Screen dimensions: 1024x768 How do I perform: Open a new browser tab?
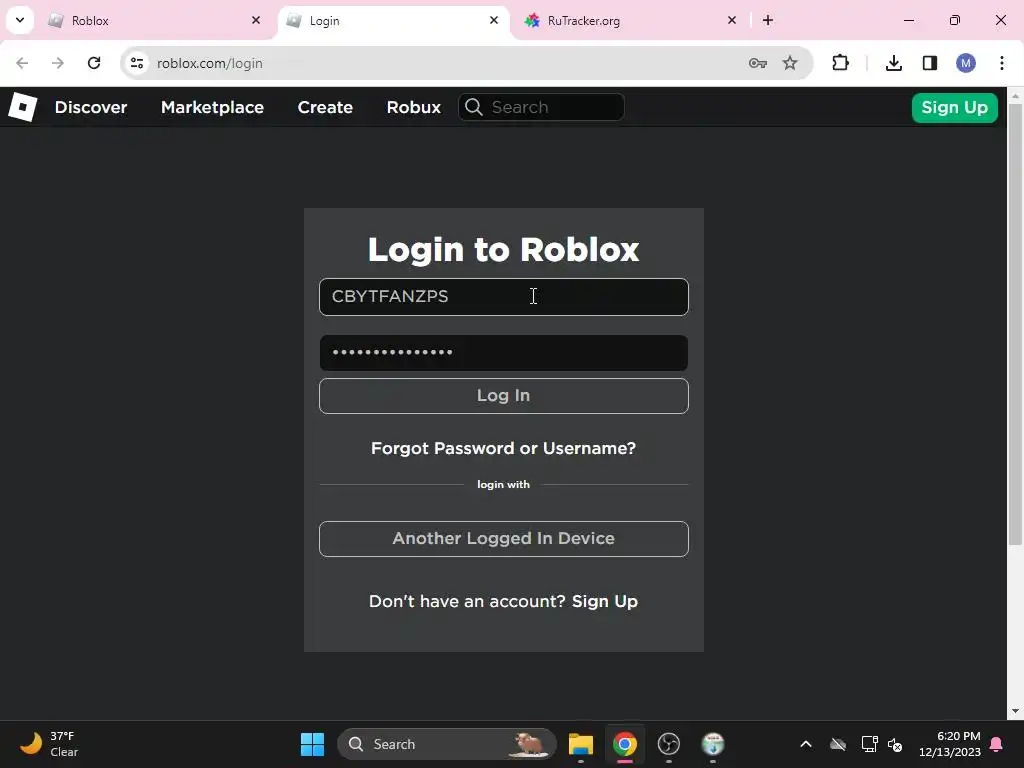(768, 20)
